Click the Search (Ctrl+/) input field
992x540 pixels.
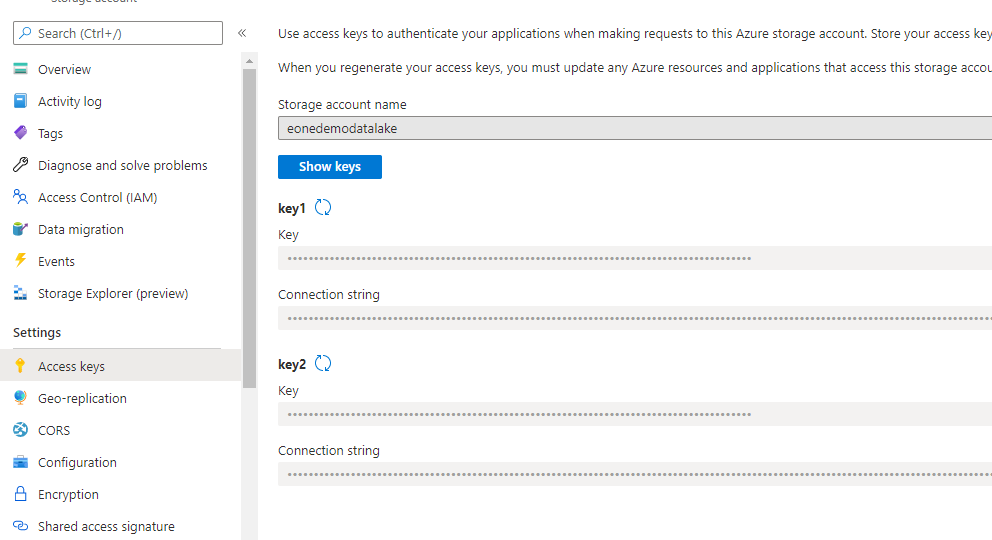coord(118,33)
